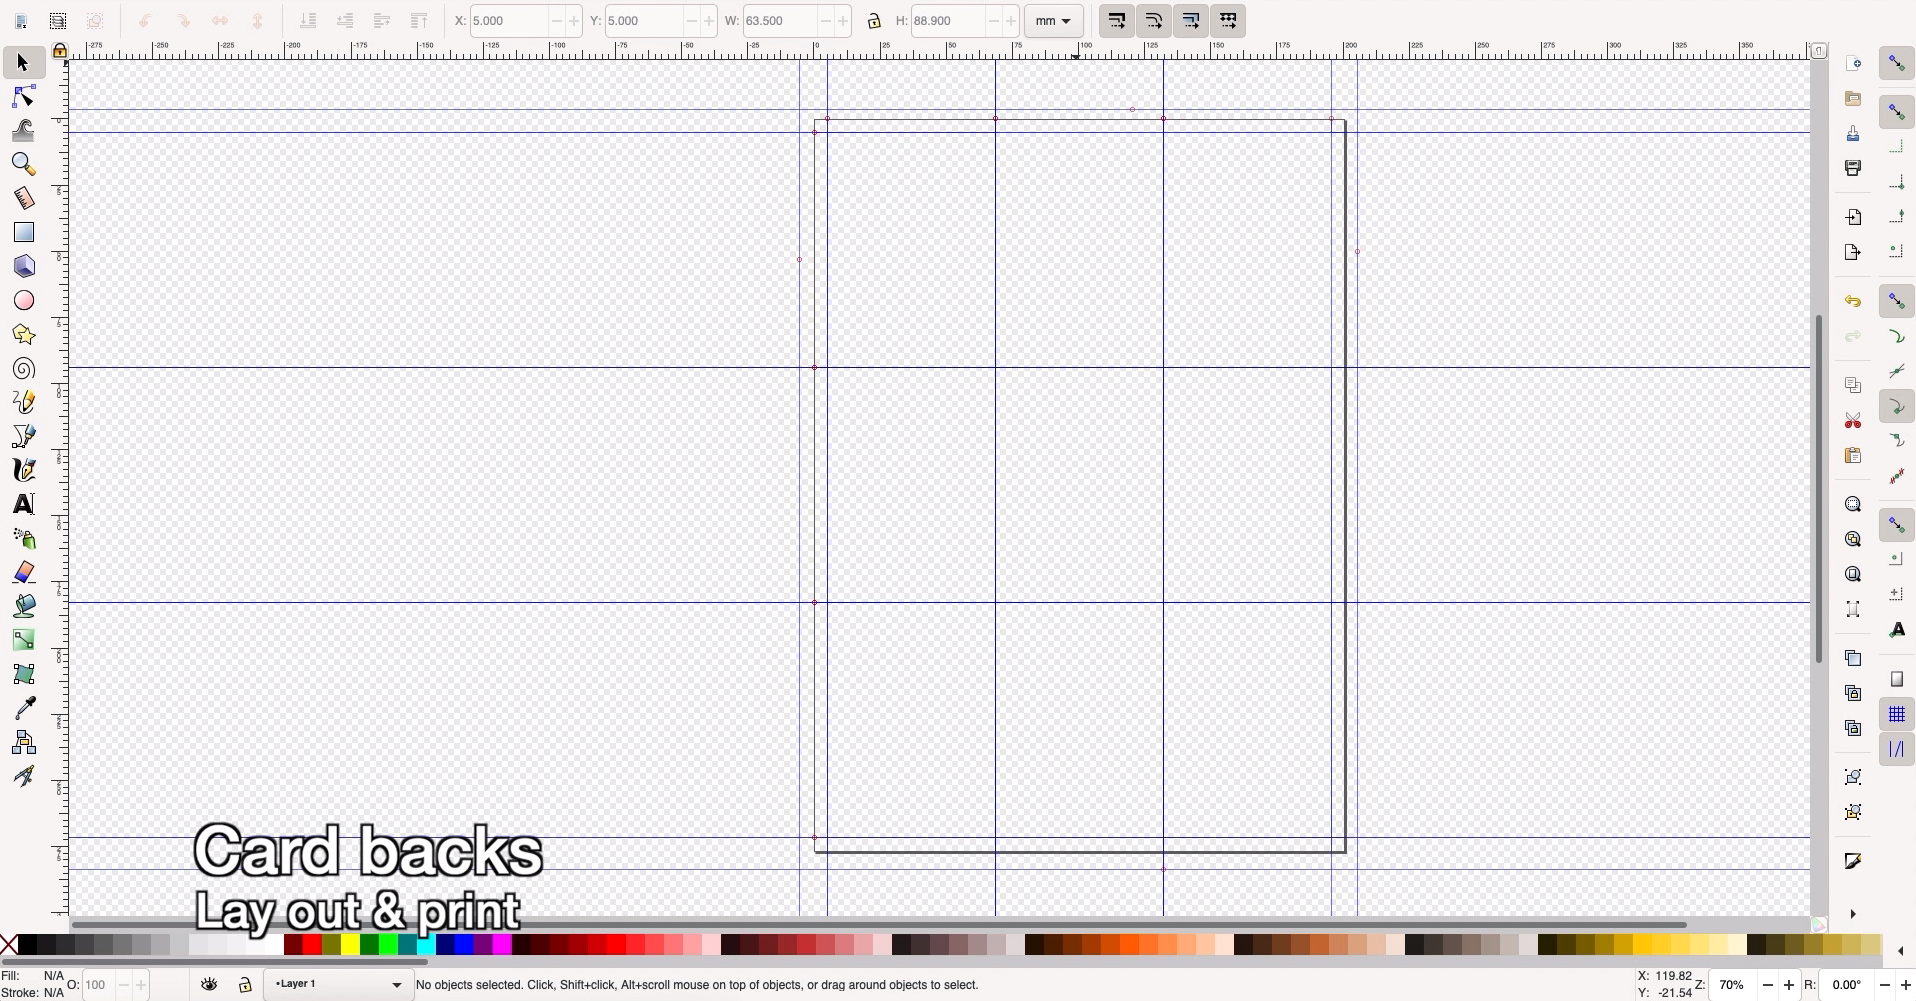This screenshot has height=1001, width=1916.
Task: Toggle the width/height ratio lock
Action: coord(875,20)
